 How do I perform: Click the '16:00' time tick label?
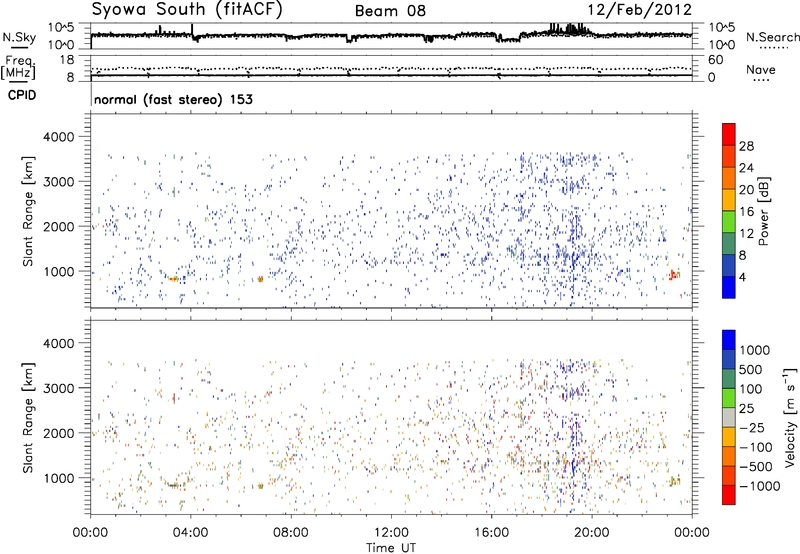pyautogui.click(x=491, y=533)
